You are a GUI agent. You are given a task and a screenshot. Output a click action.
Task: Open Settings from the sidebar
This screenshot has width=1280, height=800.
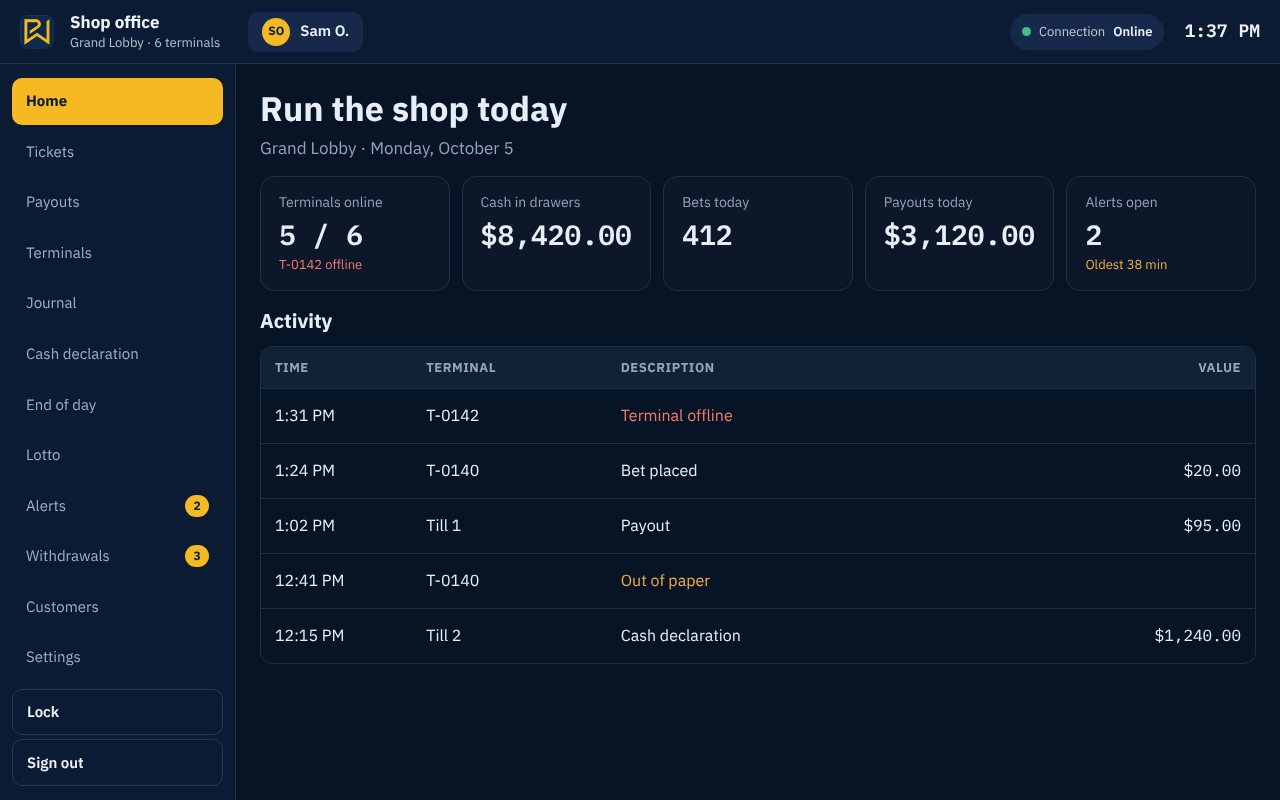pyautogui.click(x=117, y=657)
